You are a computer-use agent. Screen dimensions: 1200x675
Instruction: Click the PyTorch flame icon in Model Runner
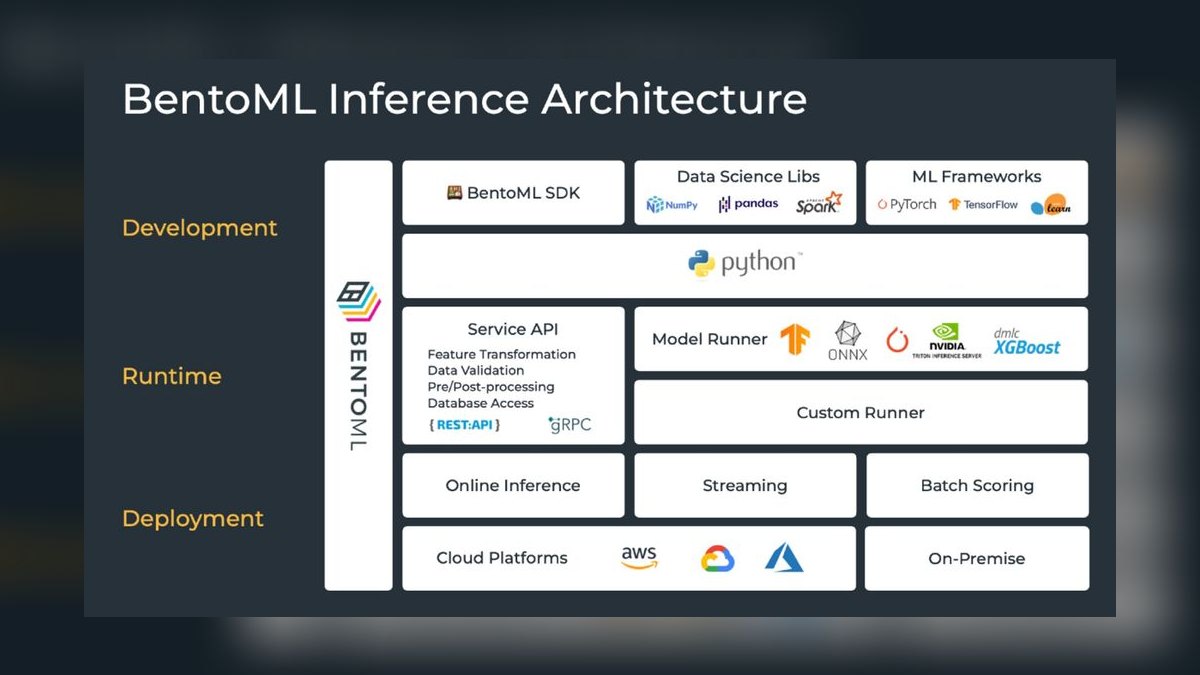pos(897,339)
